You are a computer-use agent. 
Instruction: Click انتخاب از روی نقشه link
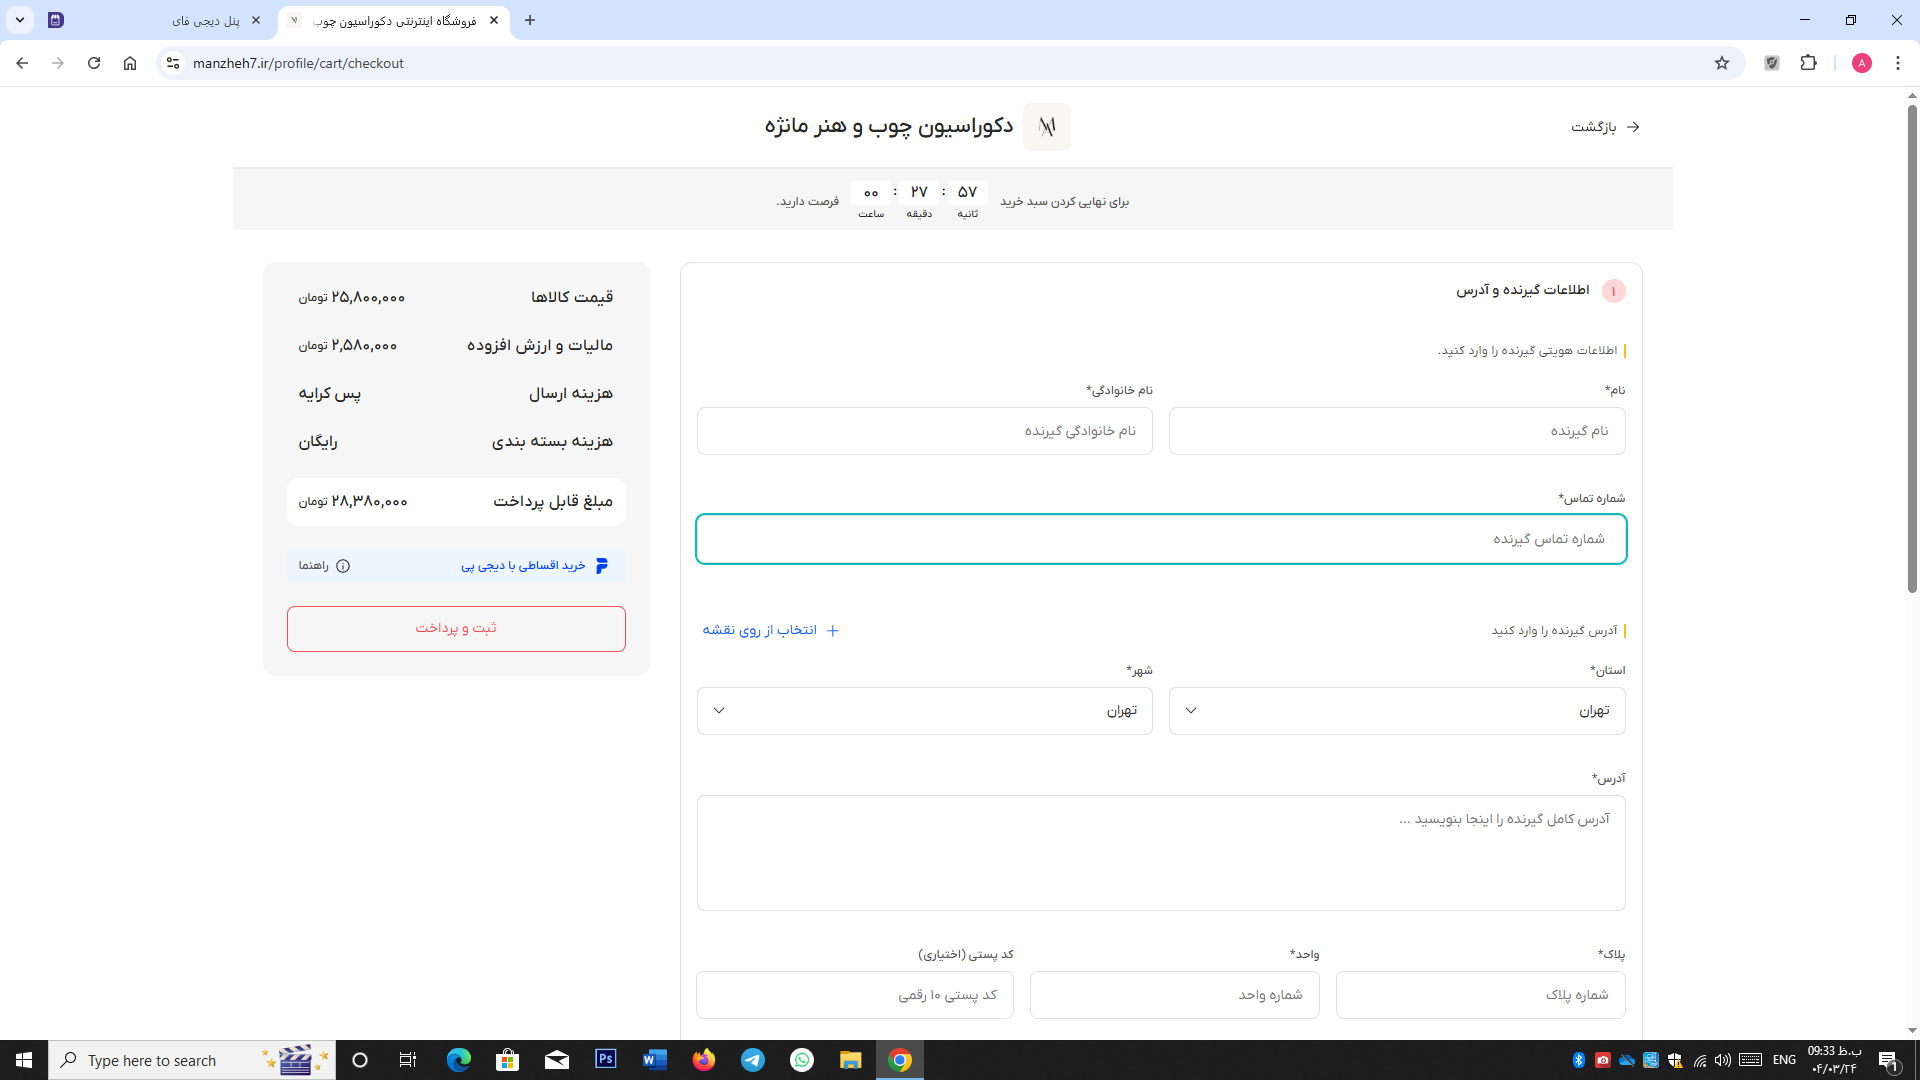click(x=771, y=630)
